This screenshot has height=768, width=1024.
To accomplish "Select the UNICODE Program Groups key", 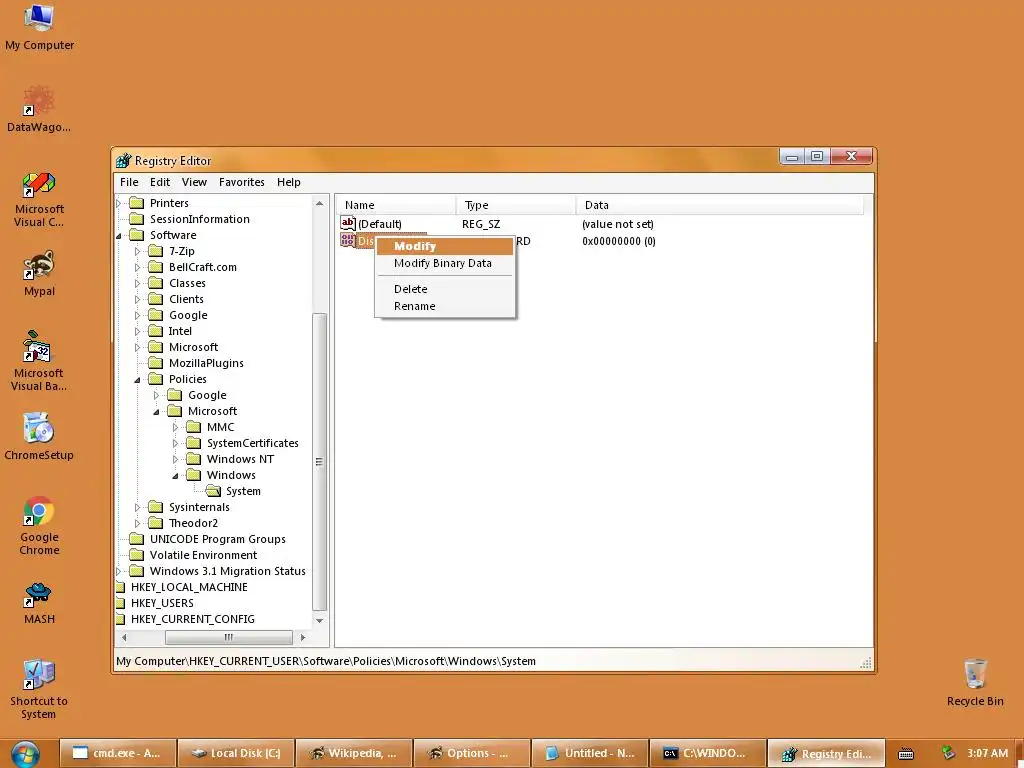I will pos(217,539).
